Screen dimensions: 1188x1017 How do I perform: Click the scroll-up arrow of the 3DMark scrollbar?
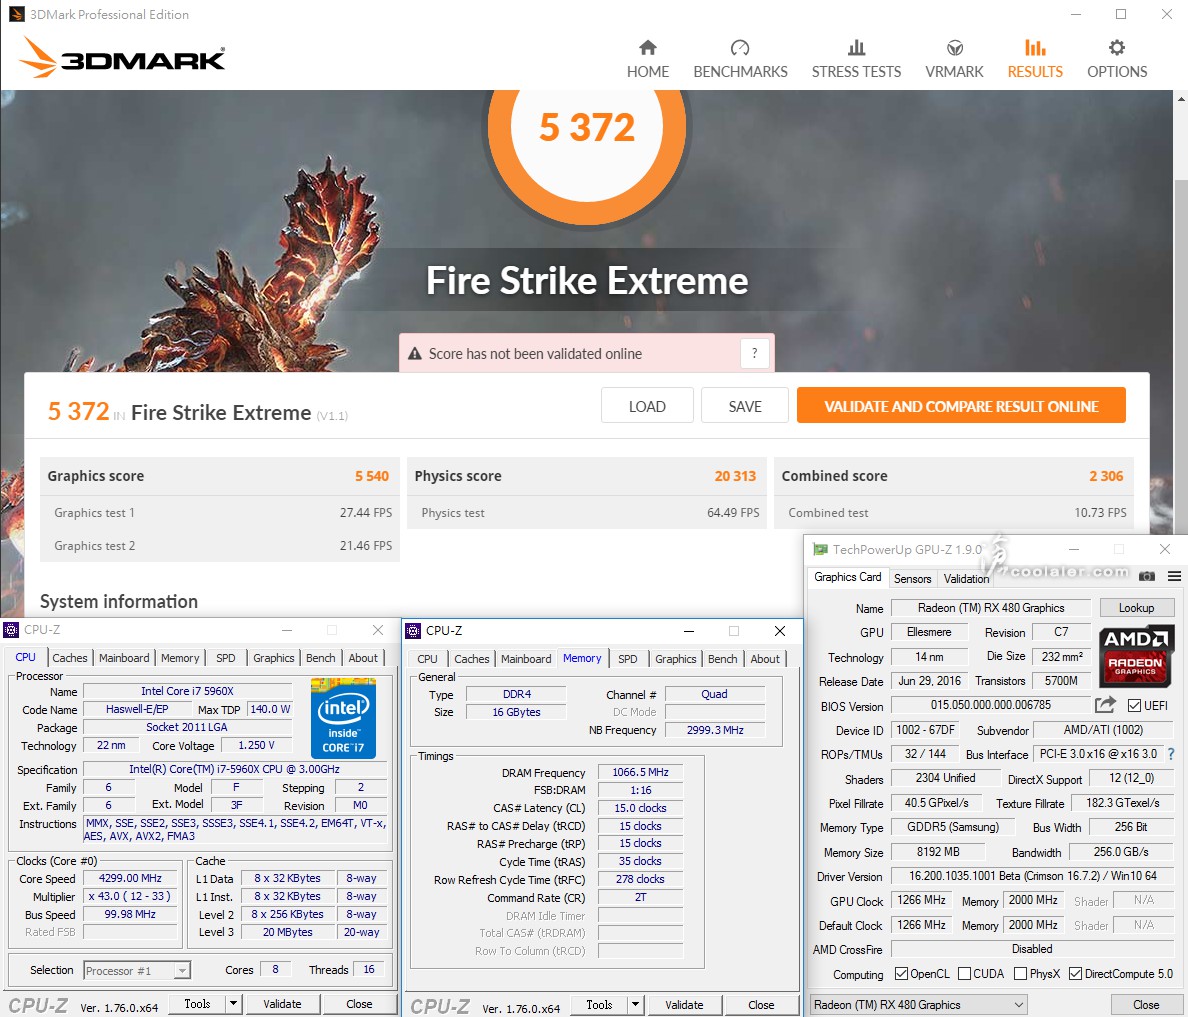pos(1181,99)
